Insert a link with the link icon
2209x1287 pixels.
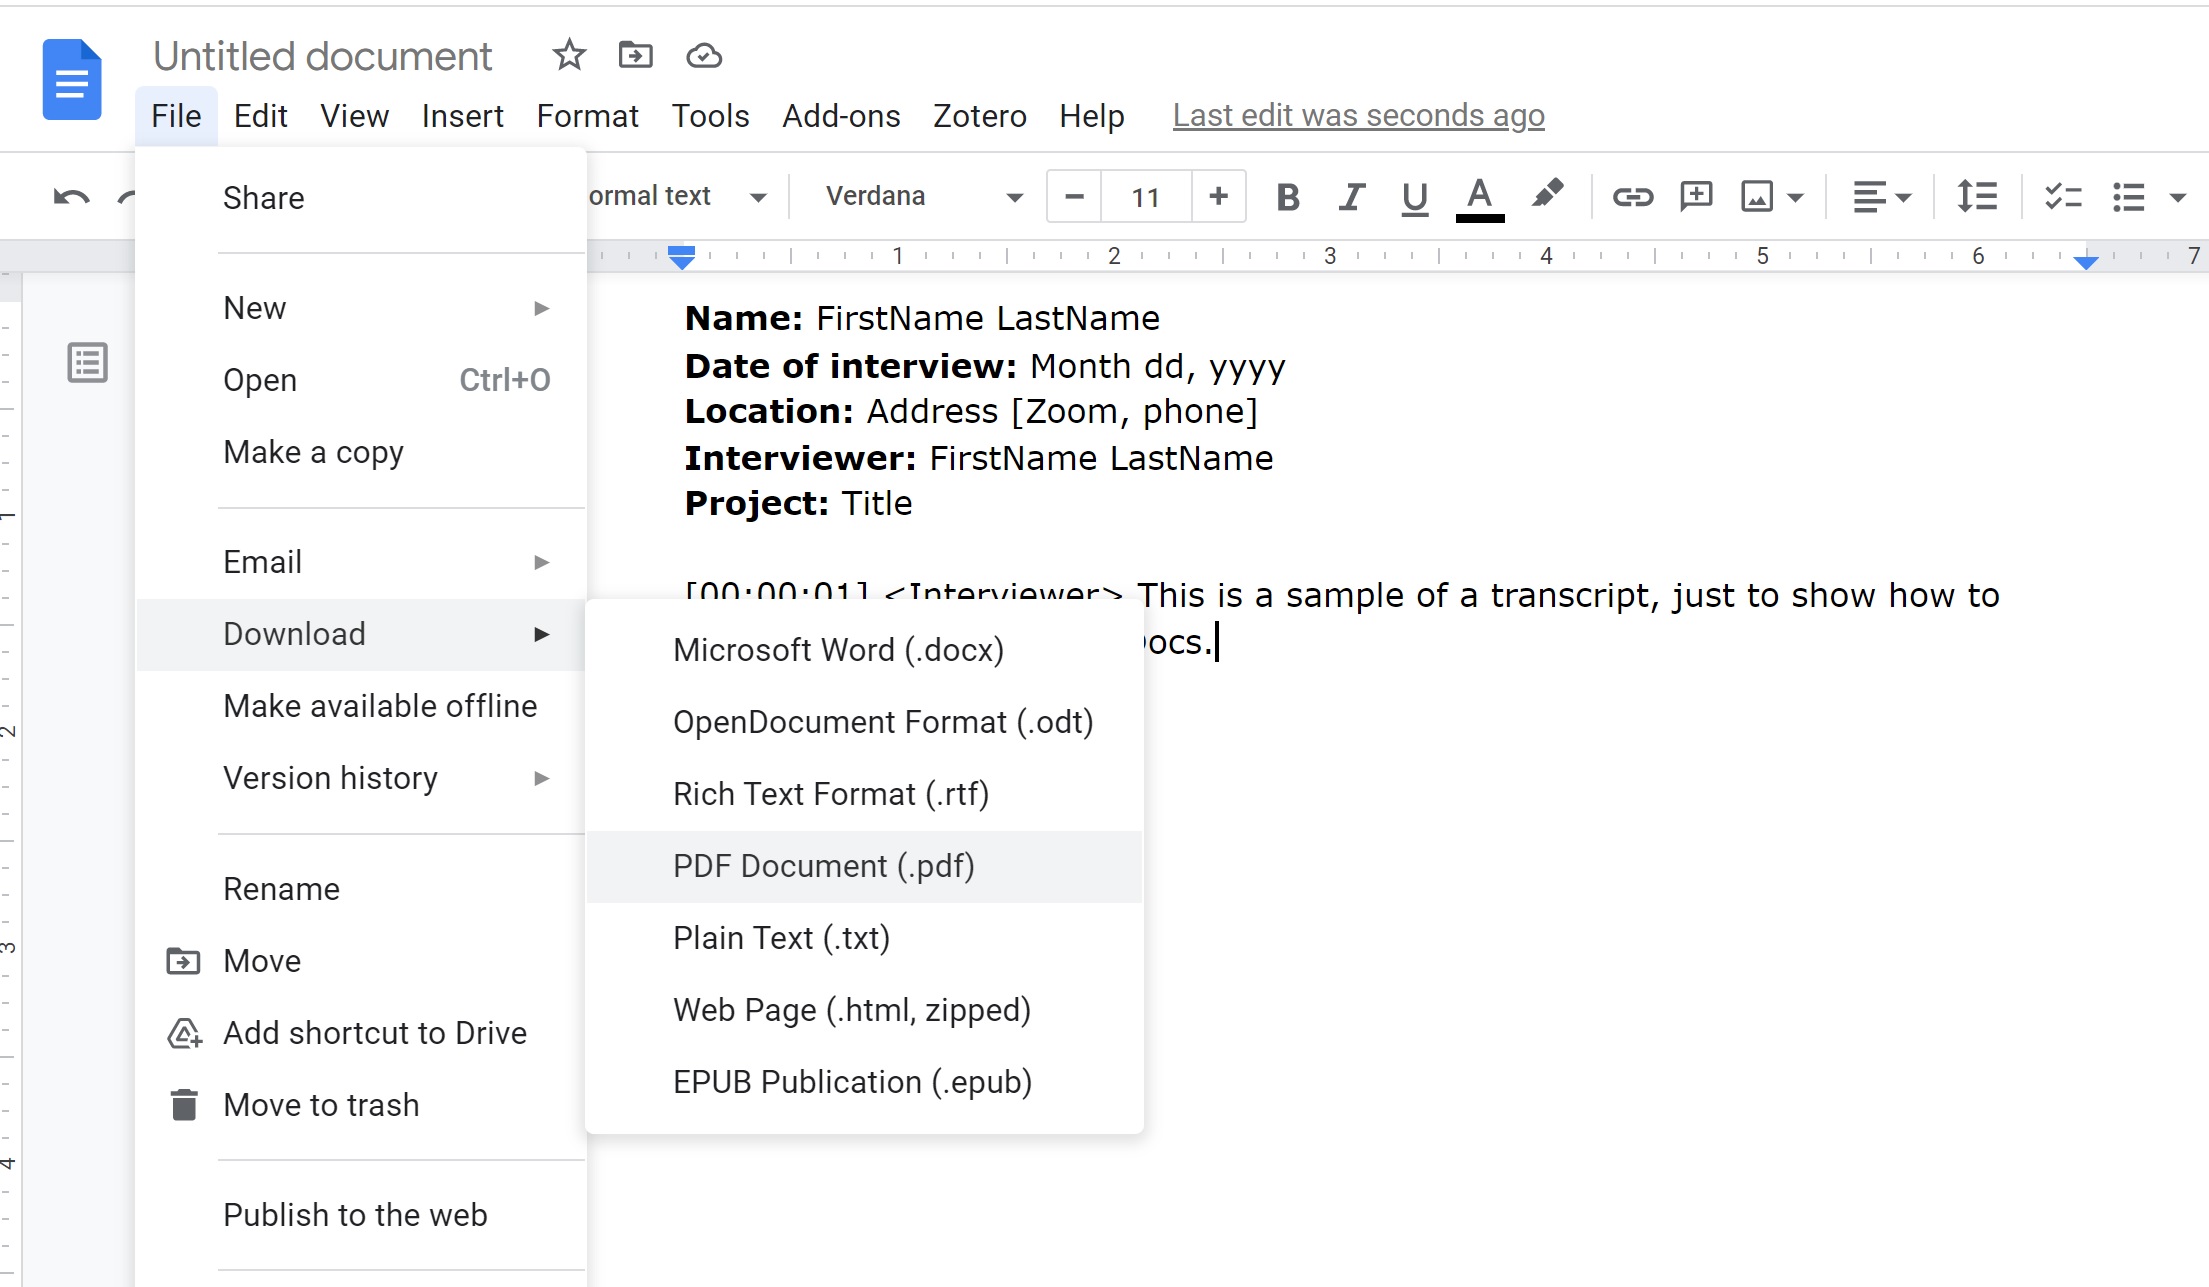[x=1633, y=197]
